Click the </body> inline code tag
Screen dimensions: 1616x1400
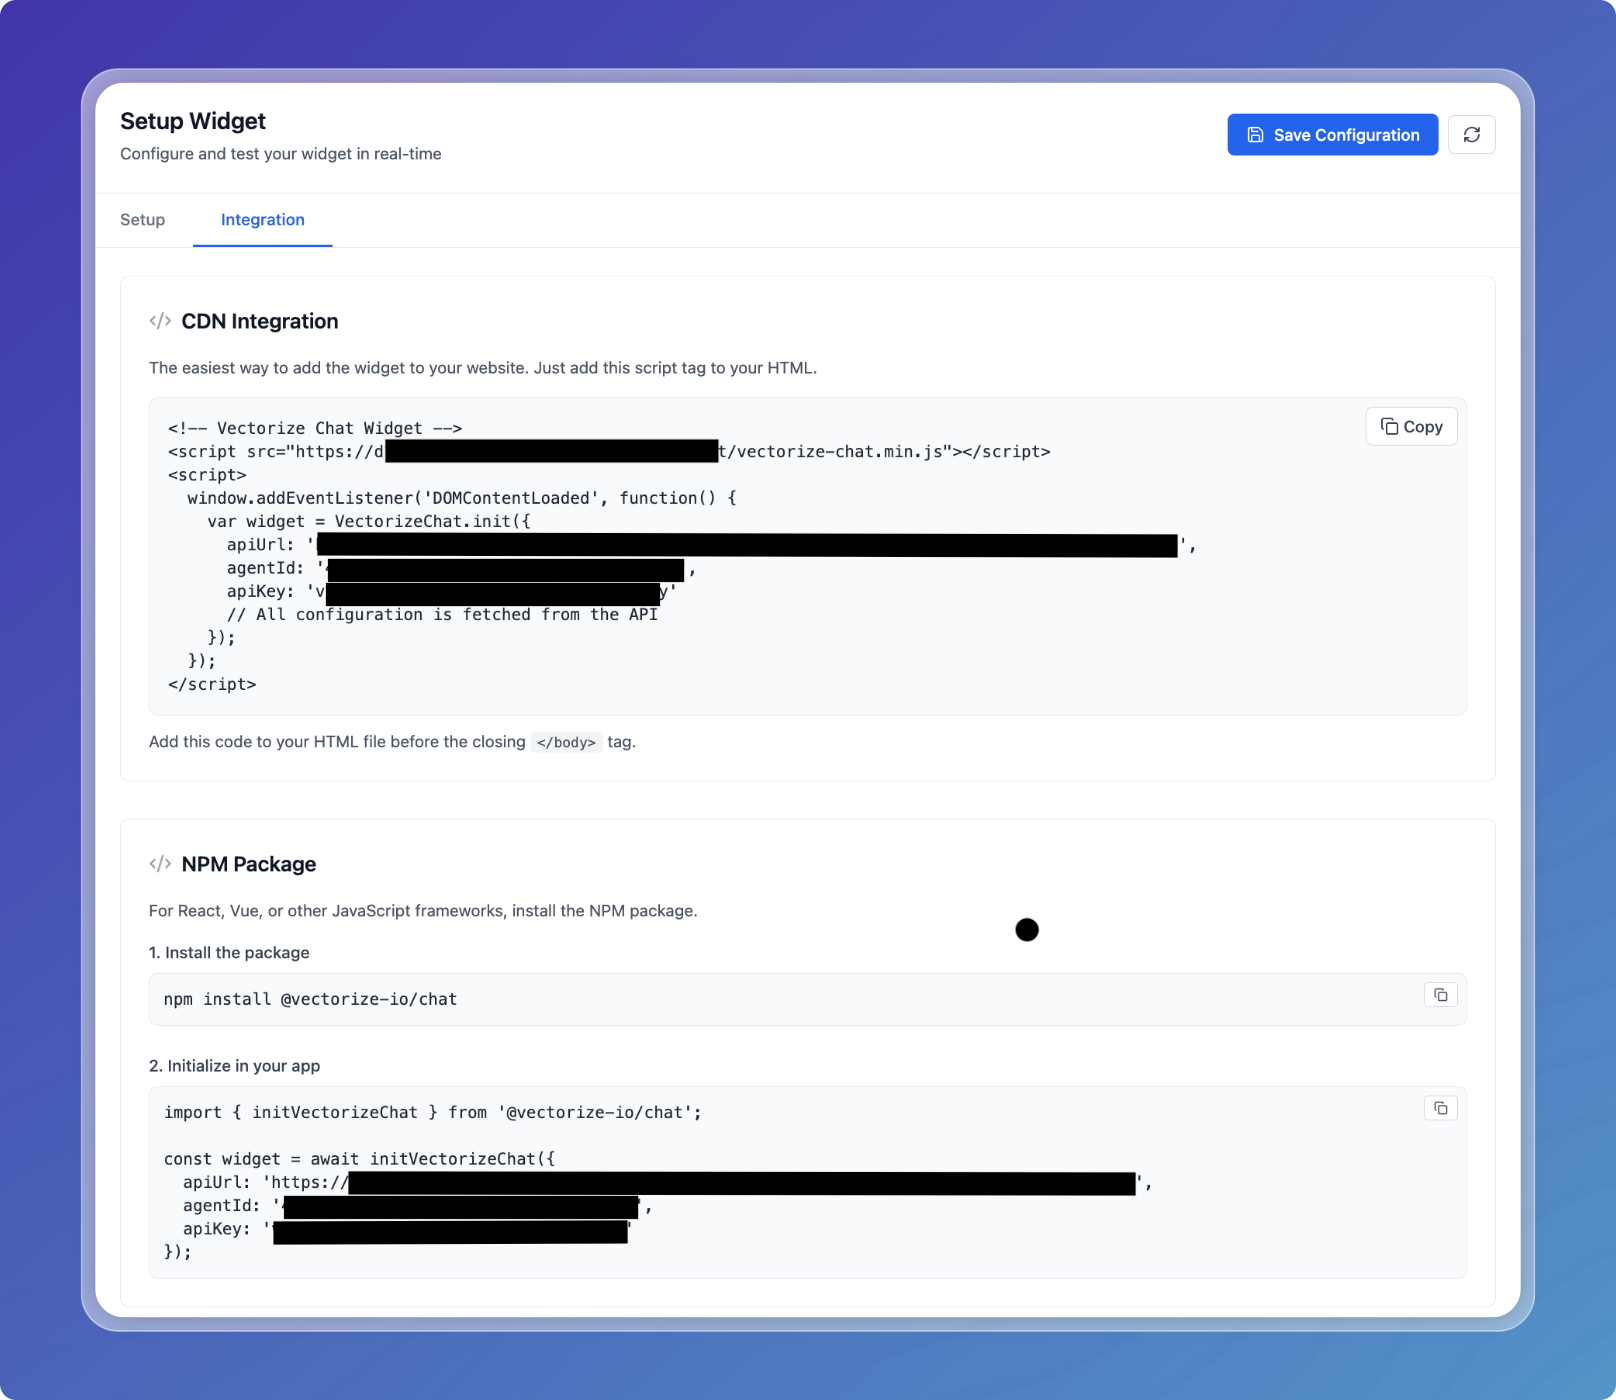coord(566,742)
